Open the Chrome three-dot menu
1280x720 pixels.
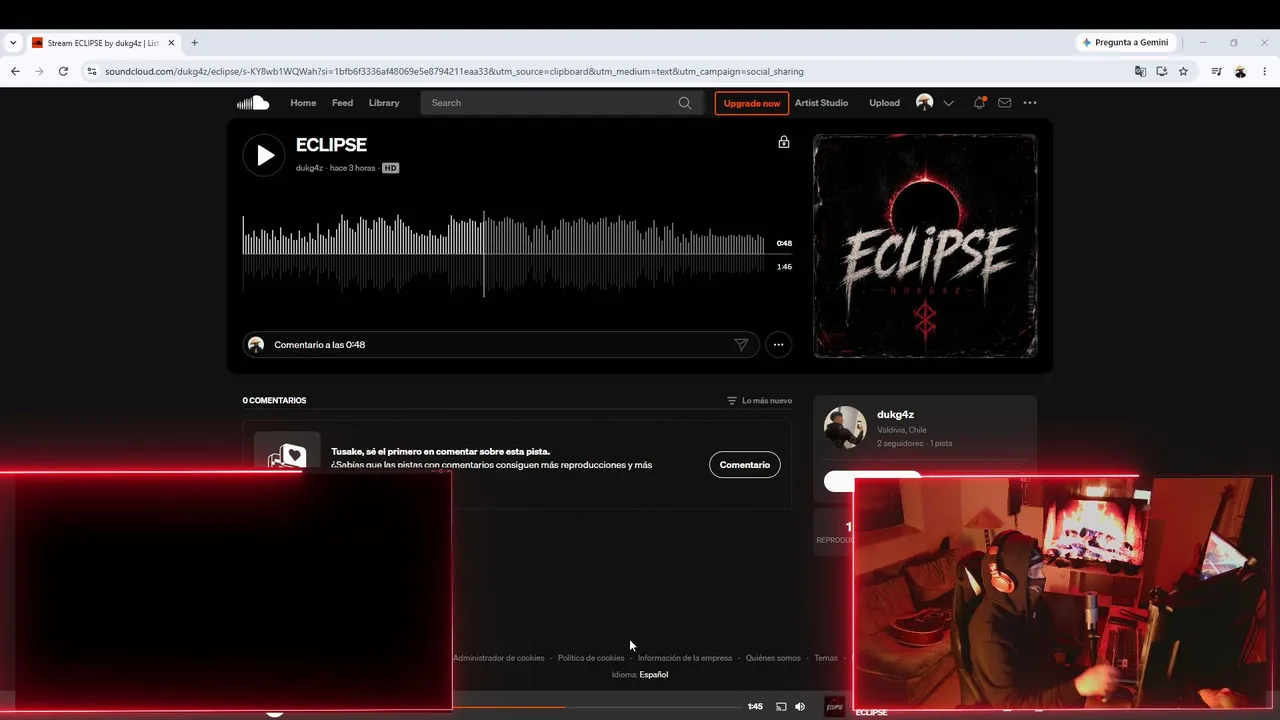(1264, 71)
